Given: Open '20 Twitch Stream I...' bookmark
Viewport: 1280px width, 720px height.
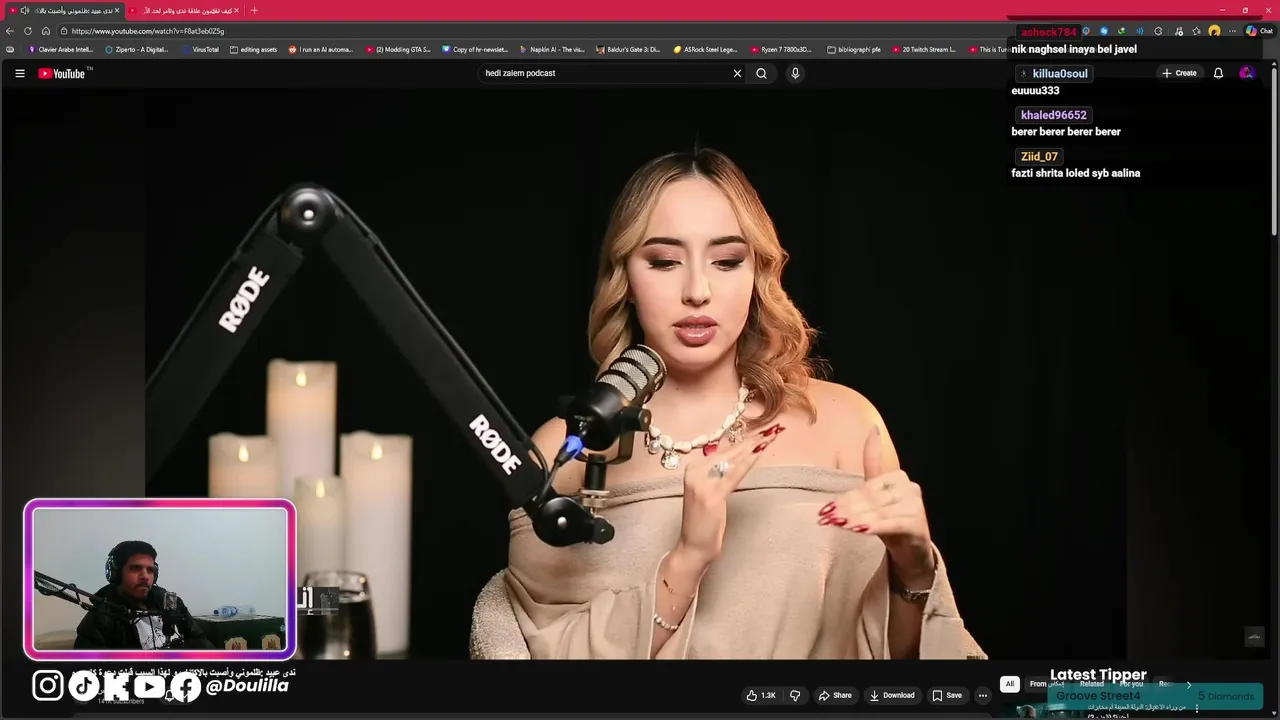Looking at the screenshot, I should [924, 49].
